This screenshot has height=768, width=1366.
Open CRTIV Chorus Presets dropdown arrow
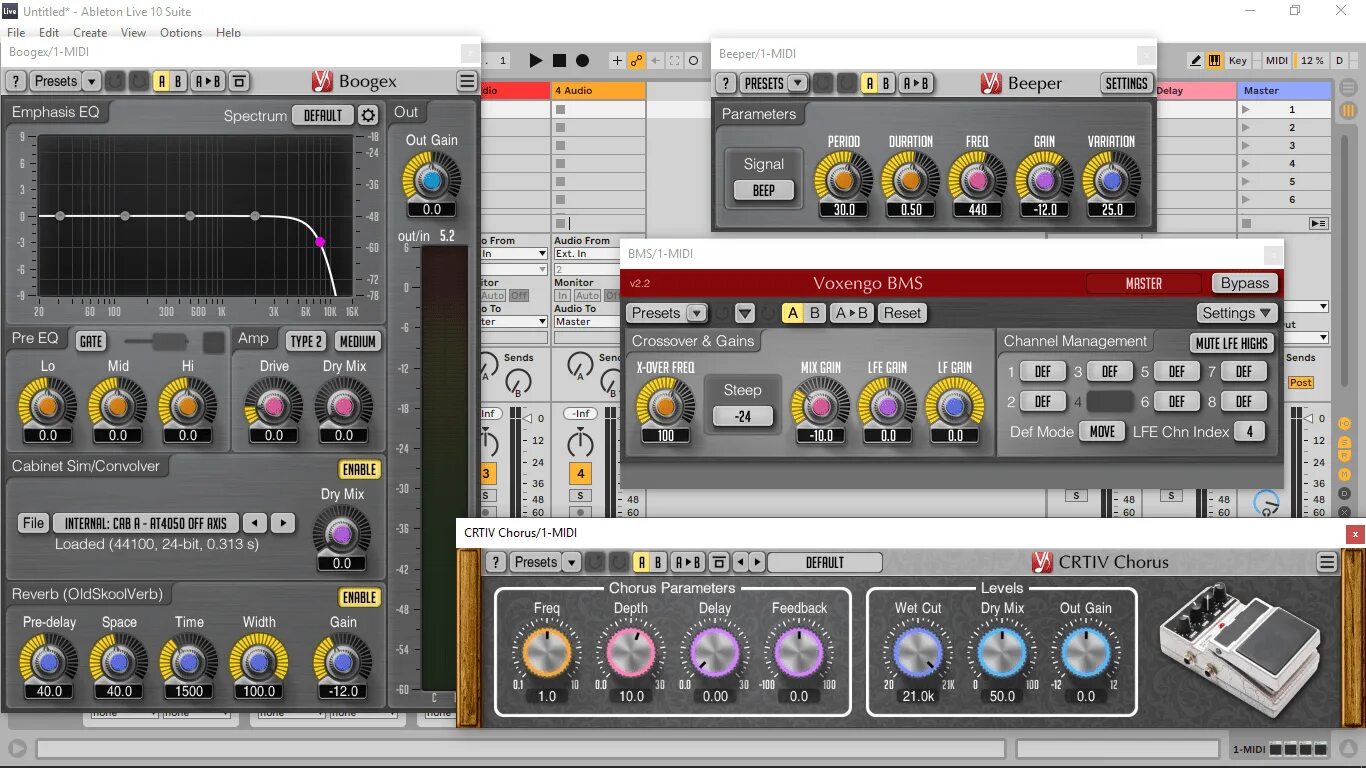[571, 562]
